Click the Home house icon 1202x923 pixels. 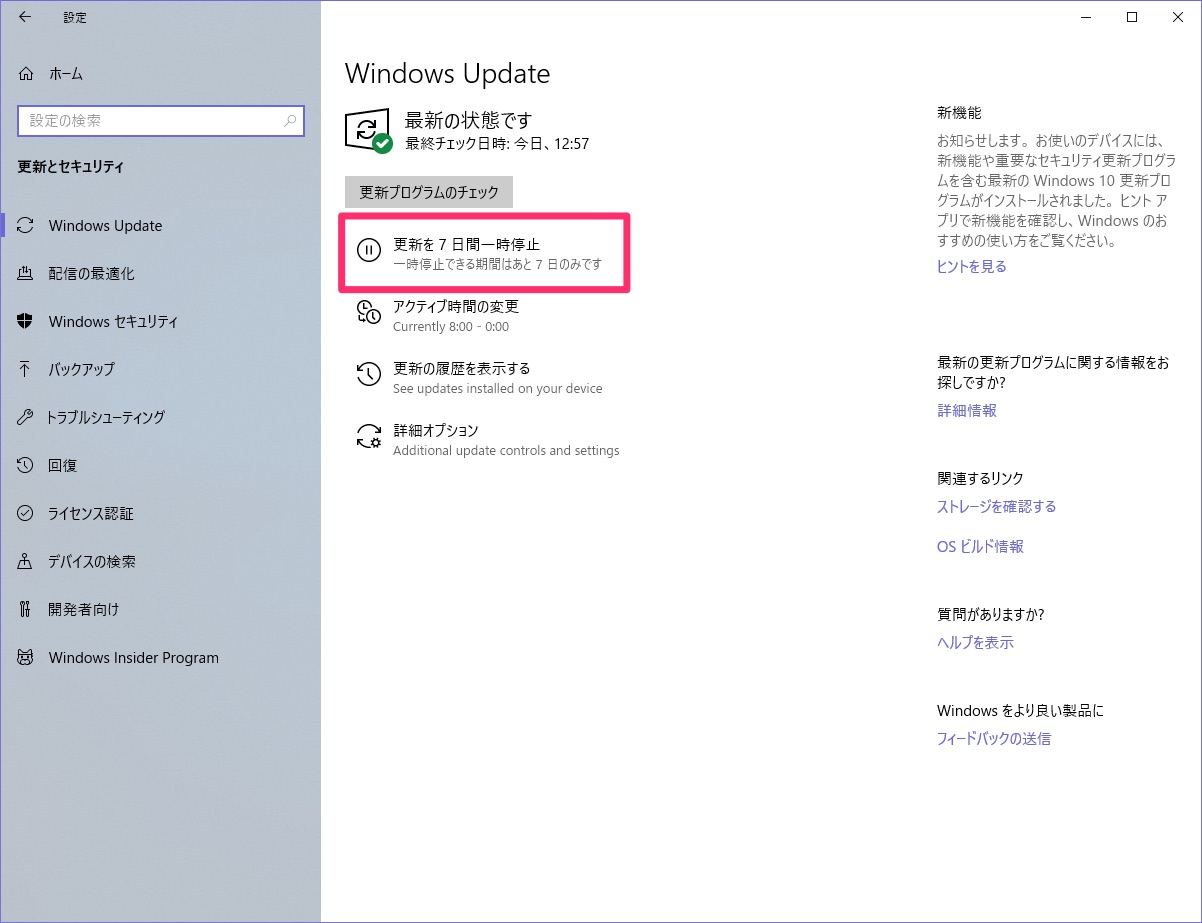(26, 74)
